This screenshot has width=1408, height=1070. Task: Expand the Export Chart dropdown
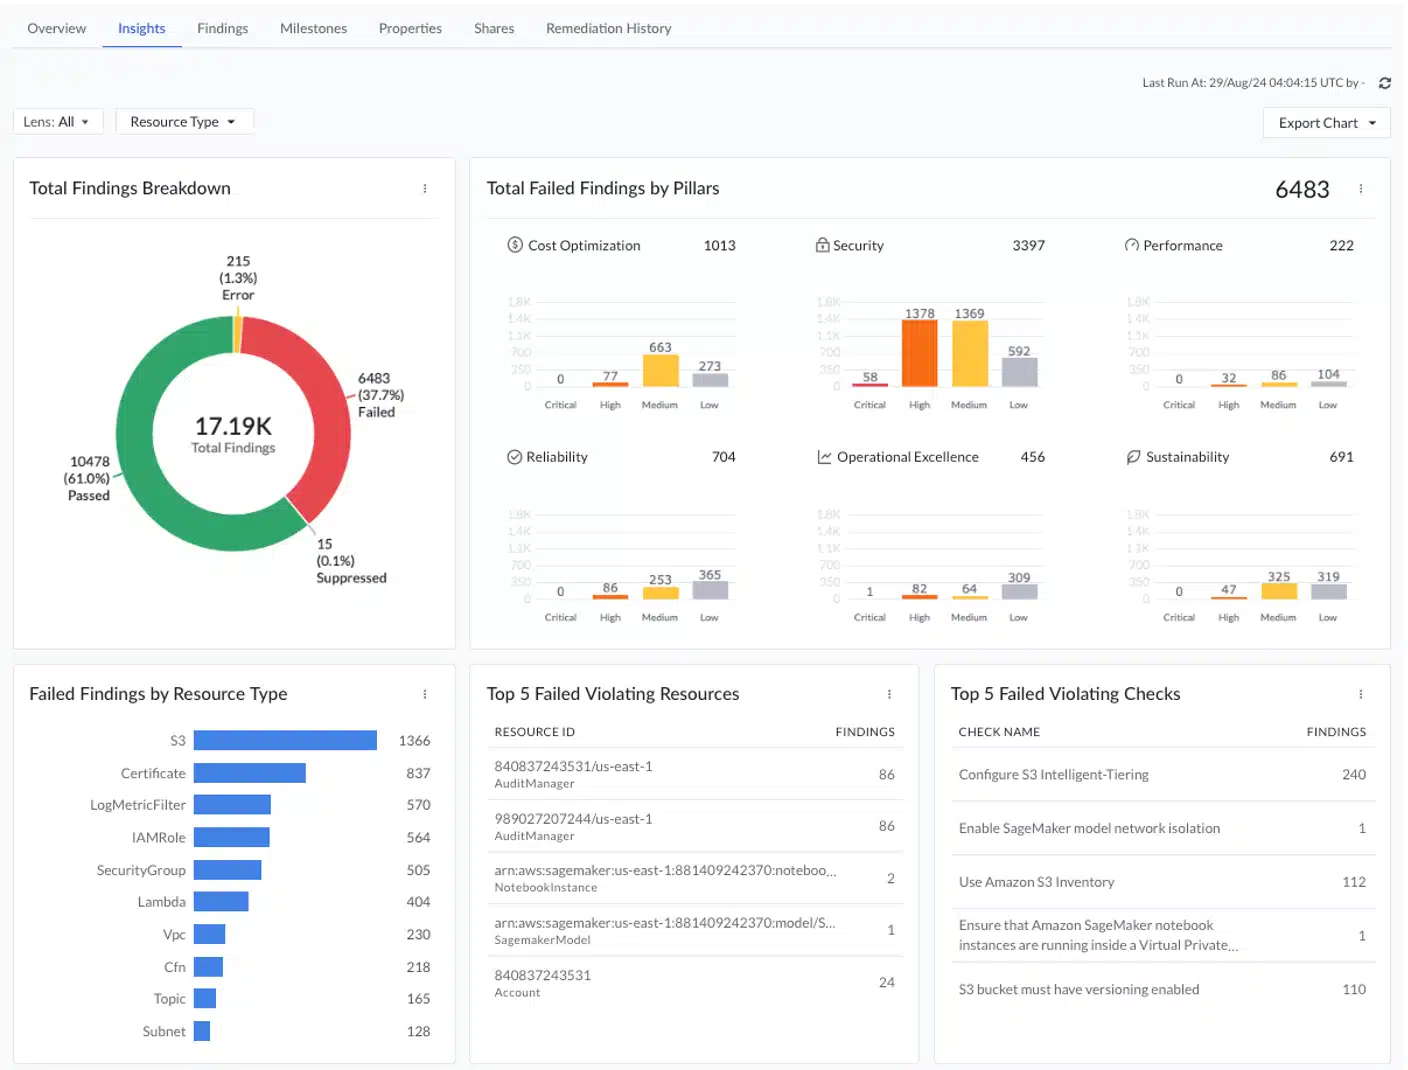[x=1326, y=123]
